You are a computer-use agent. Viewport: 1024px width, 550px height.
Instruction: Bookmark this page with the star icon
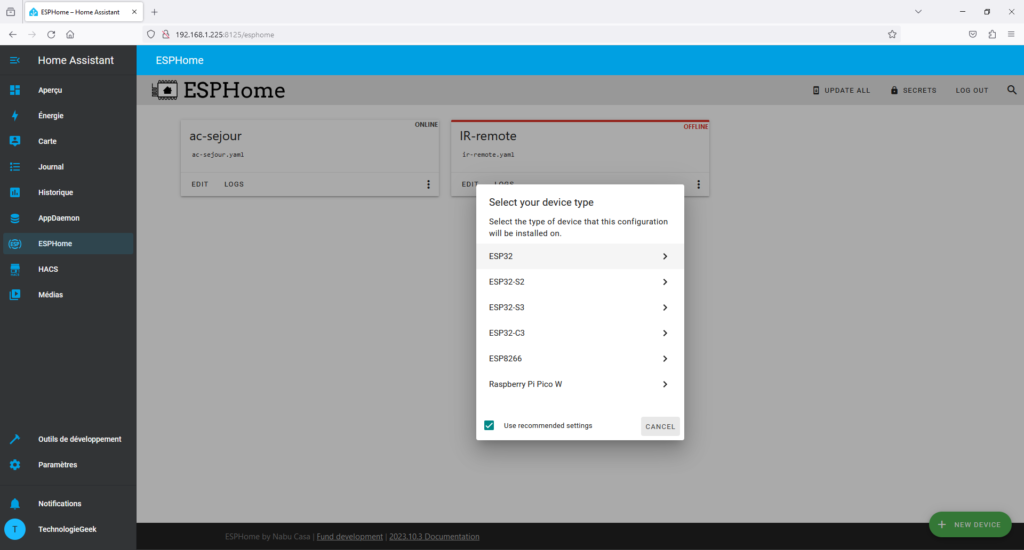click(892, 35)
